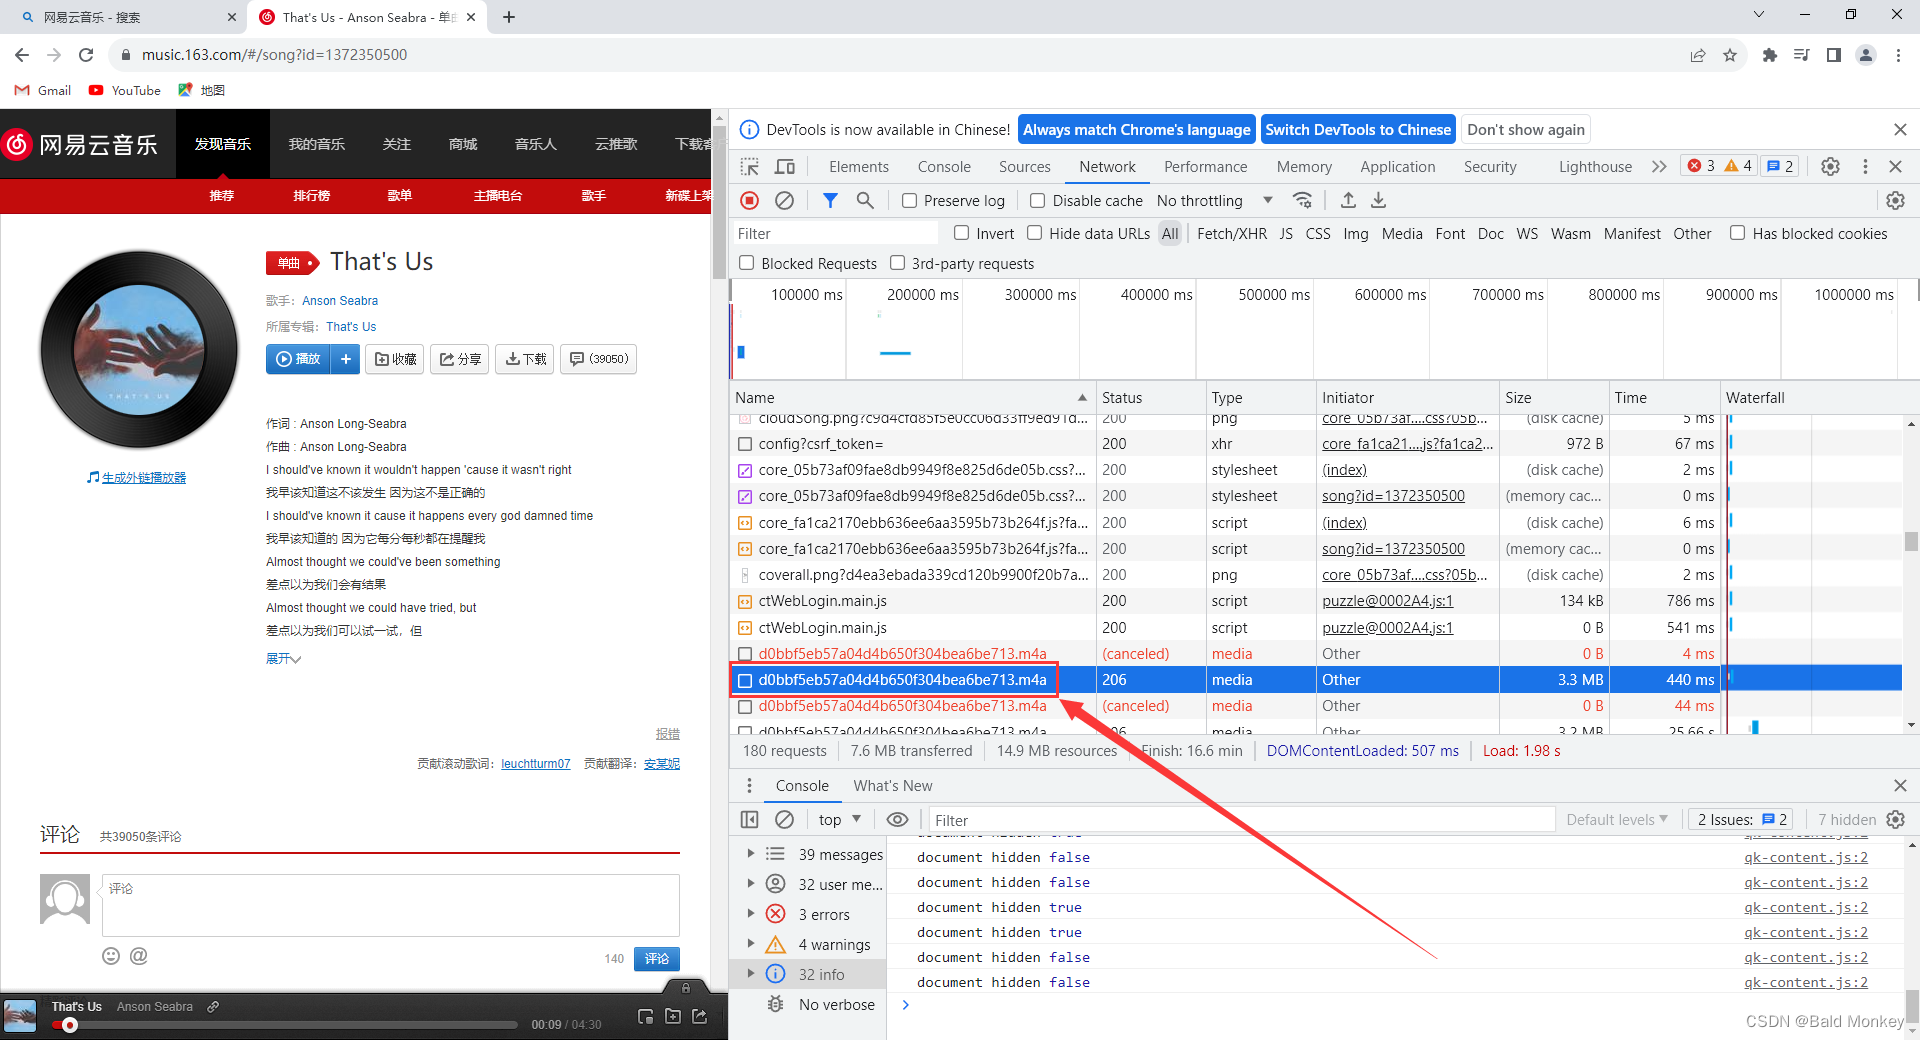
Task: Select the 206 media m4a request row
Action: coord(1315,680)
